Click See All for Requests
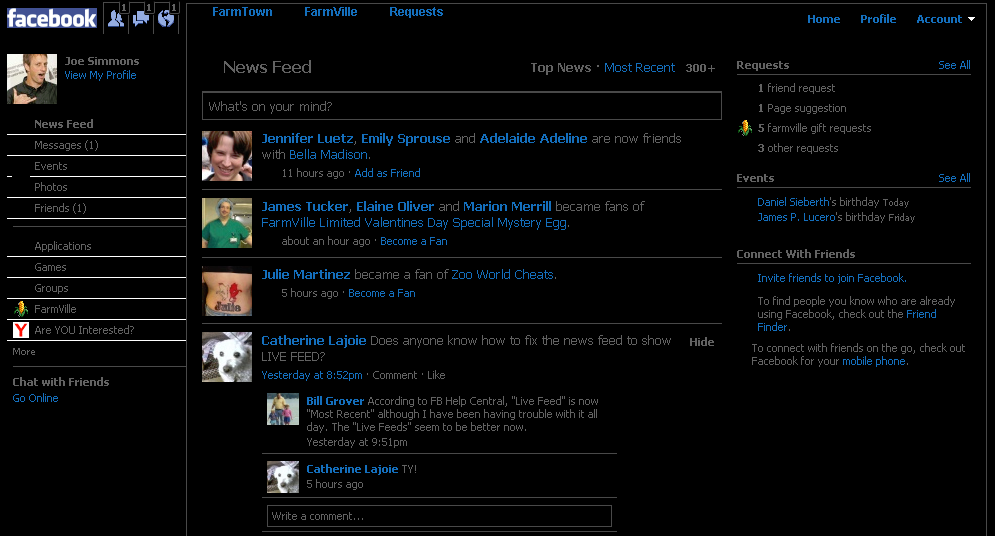995x536 pixels. [x=954, y=65]
